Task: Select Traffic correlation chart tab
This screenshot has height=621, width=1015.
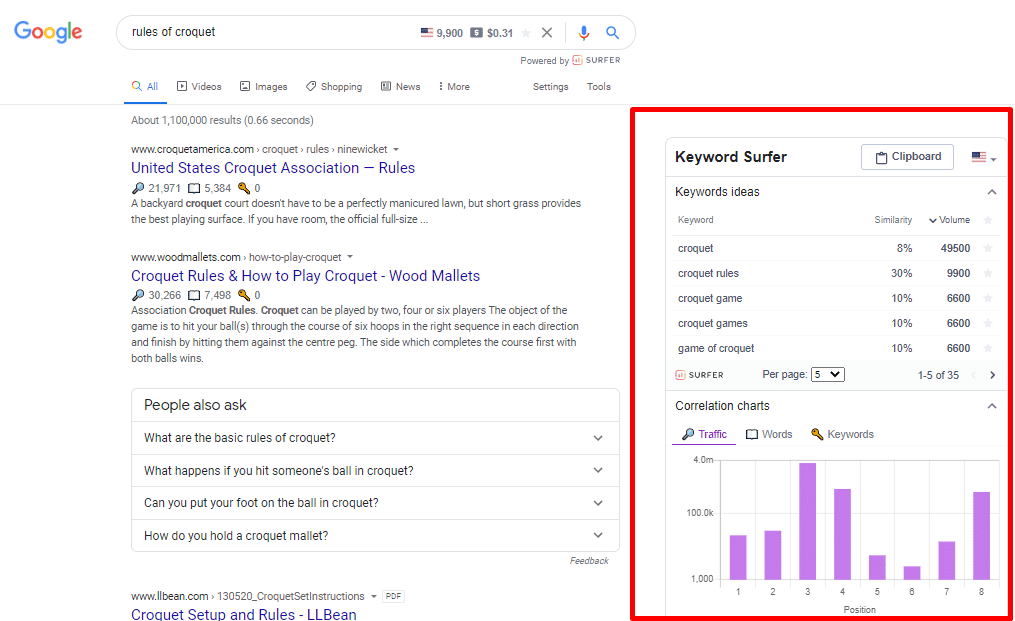Action: (x=704, y=435)
